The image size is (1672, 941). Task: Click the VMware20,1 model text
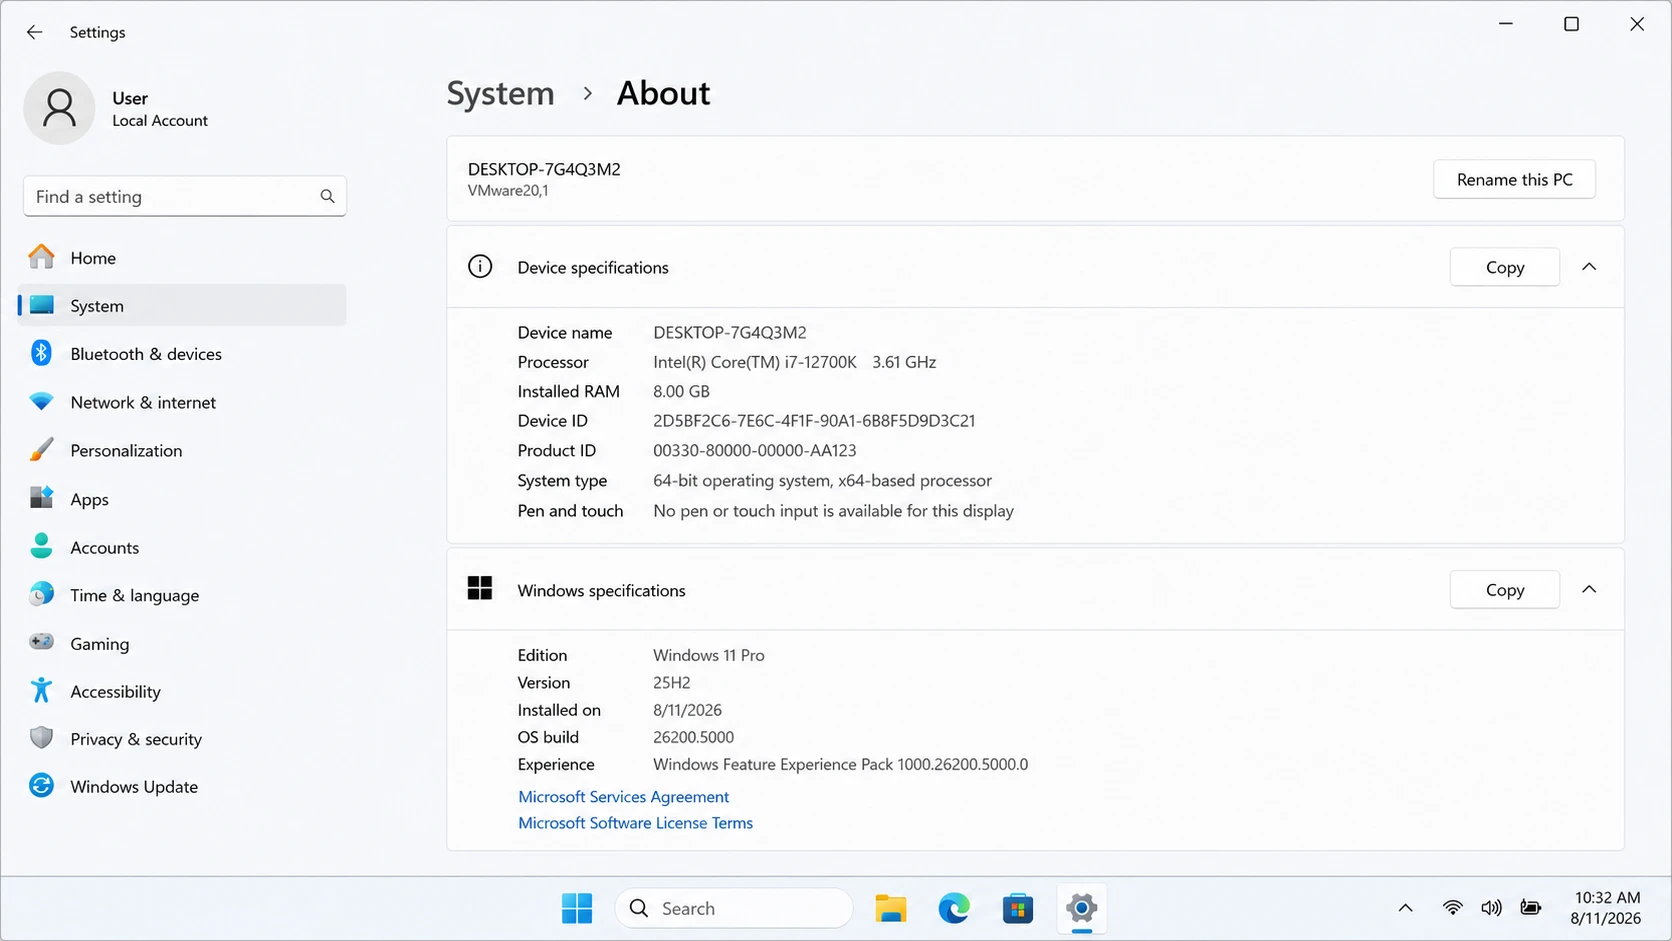[508, 190]
